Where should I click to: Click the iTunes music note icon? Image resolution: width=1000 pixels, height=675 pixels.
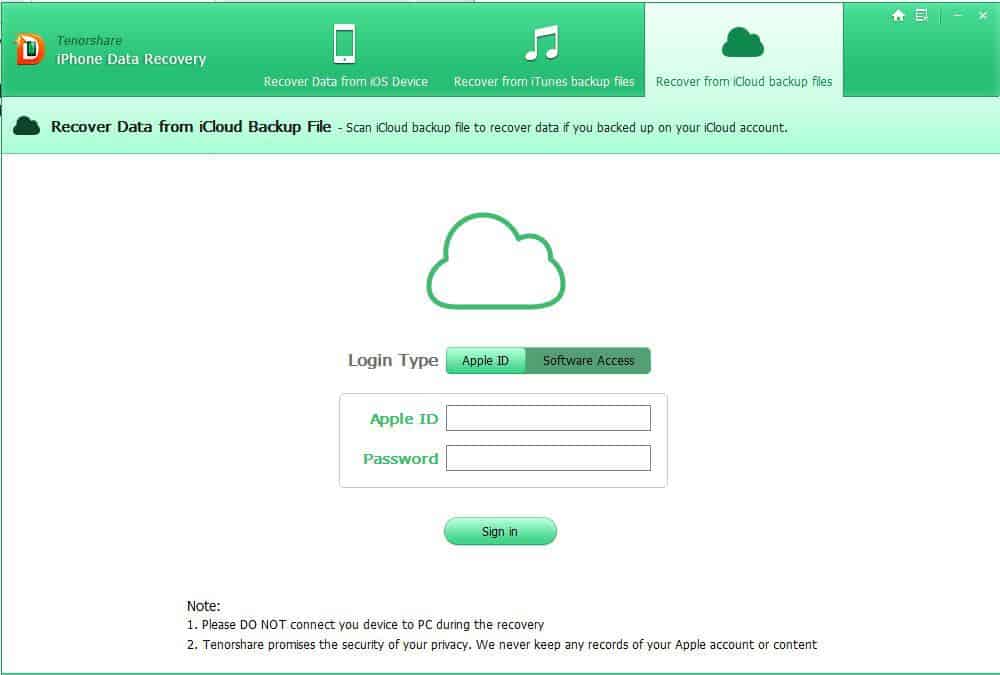point(542,43)
